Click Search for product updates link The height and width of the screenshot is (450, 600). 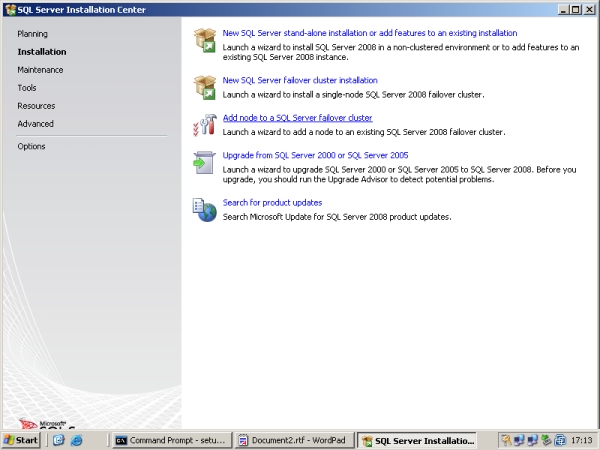pos(272,202)
